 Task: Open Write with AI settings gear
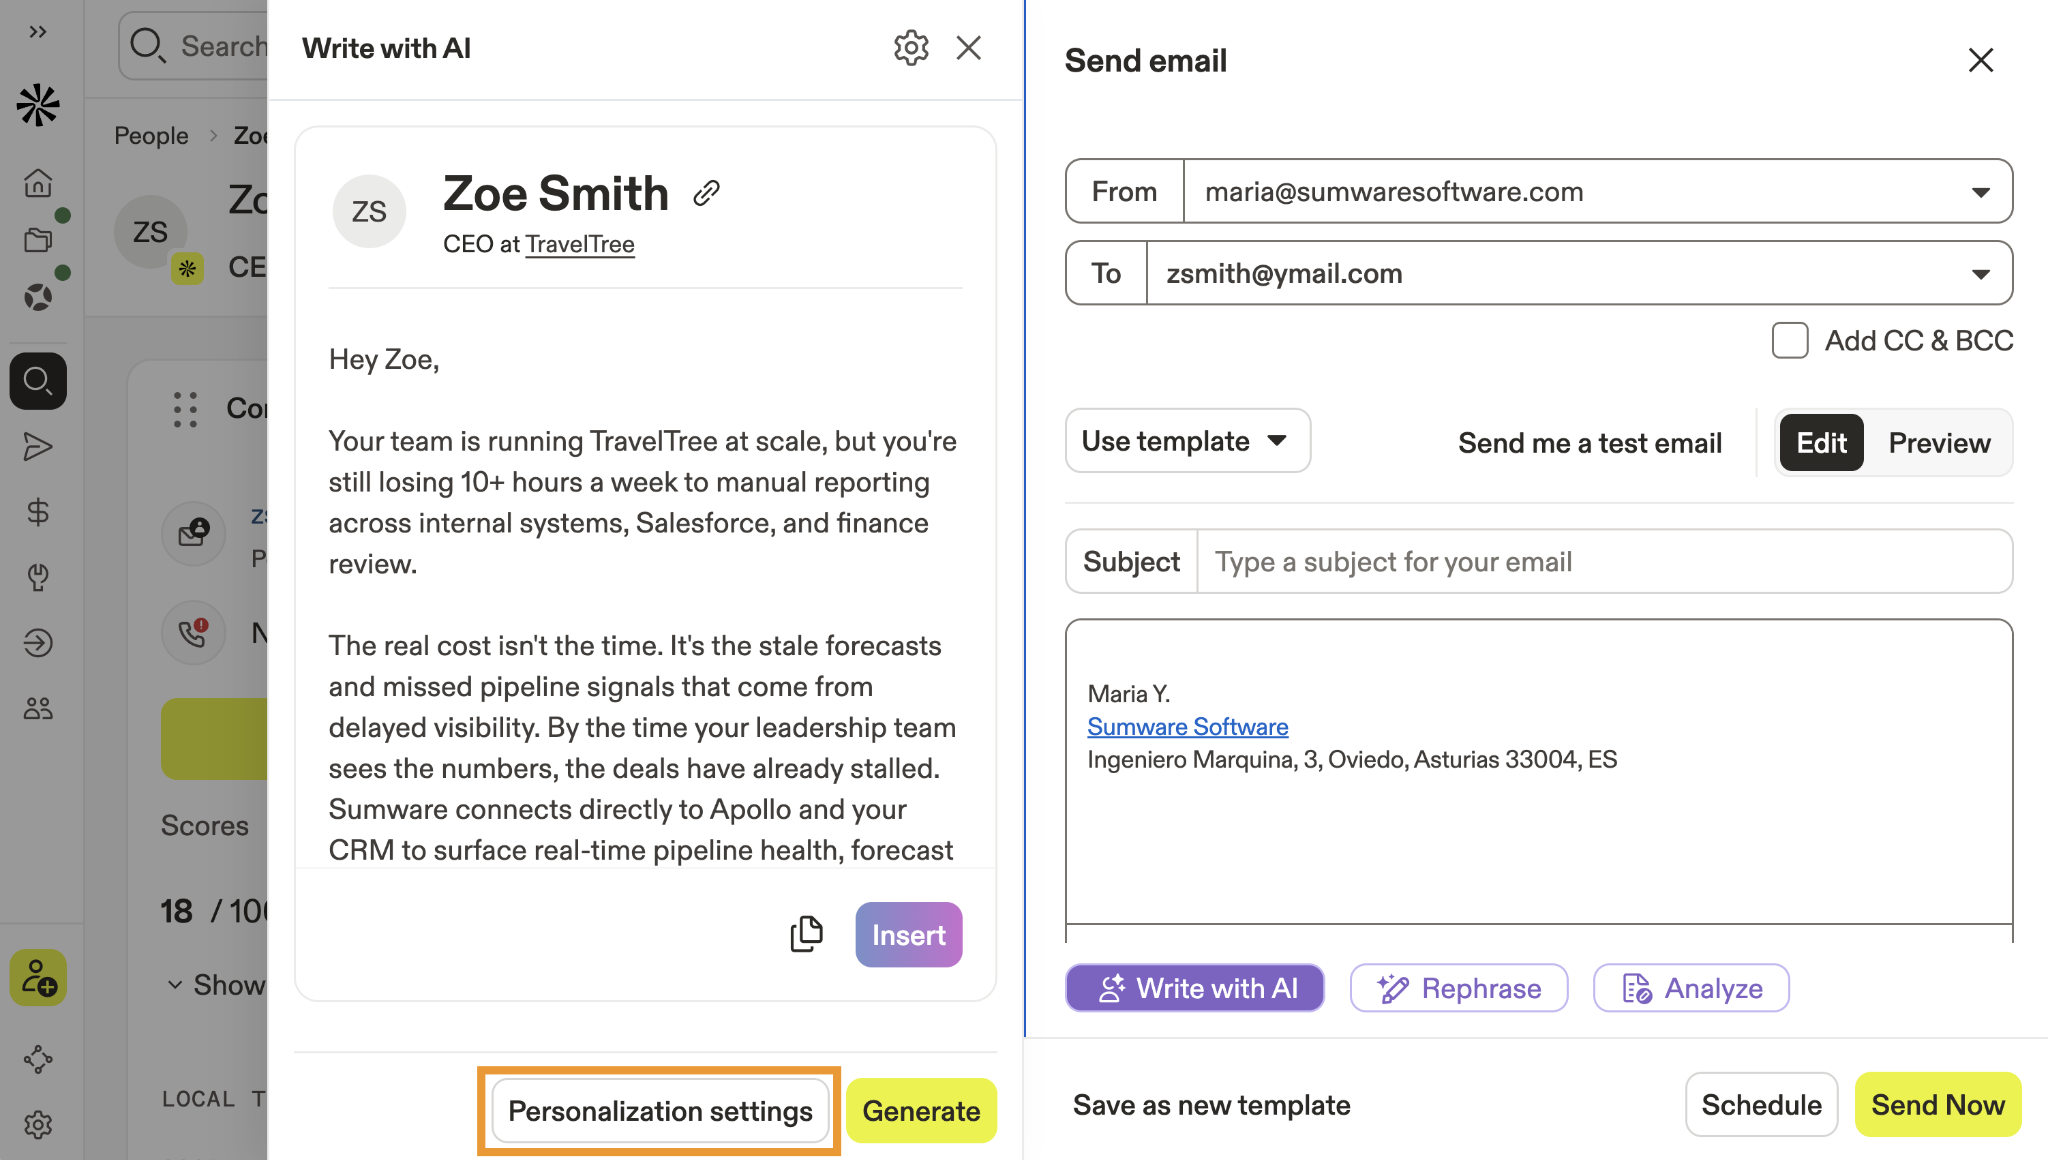point(910,47)
